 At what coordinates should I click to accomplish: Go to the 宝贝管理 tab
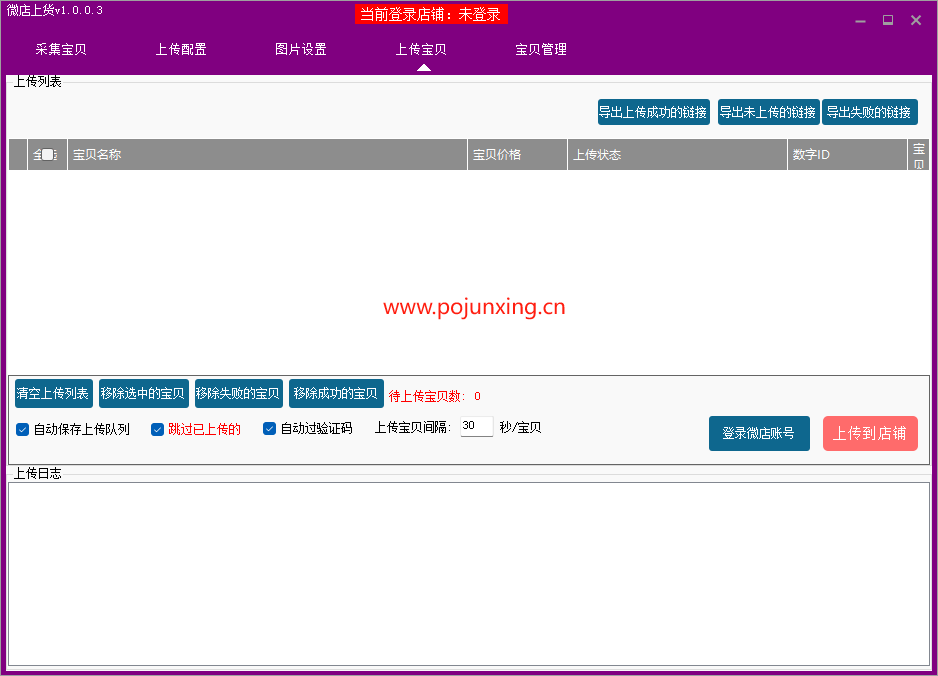pyautogui.click(x=541, y=50)
